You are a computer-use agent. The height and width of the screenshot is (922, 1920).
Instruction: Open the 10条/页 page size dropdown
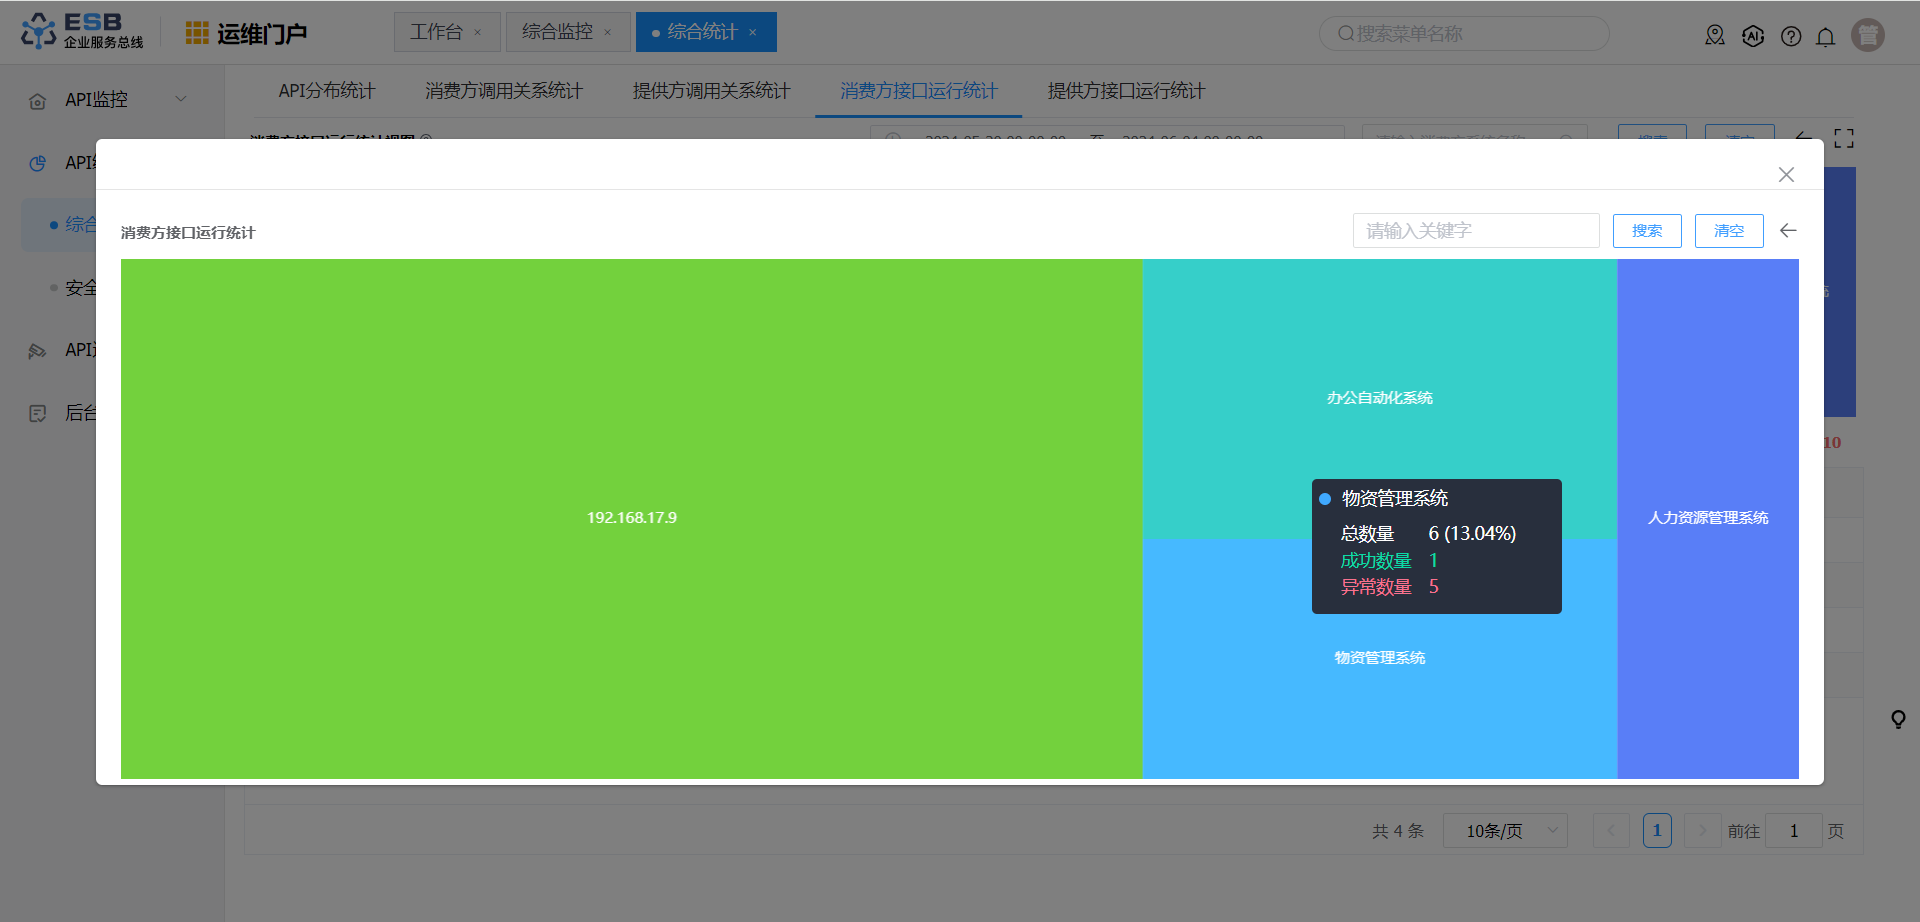[x=1504, y=831]
